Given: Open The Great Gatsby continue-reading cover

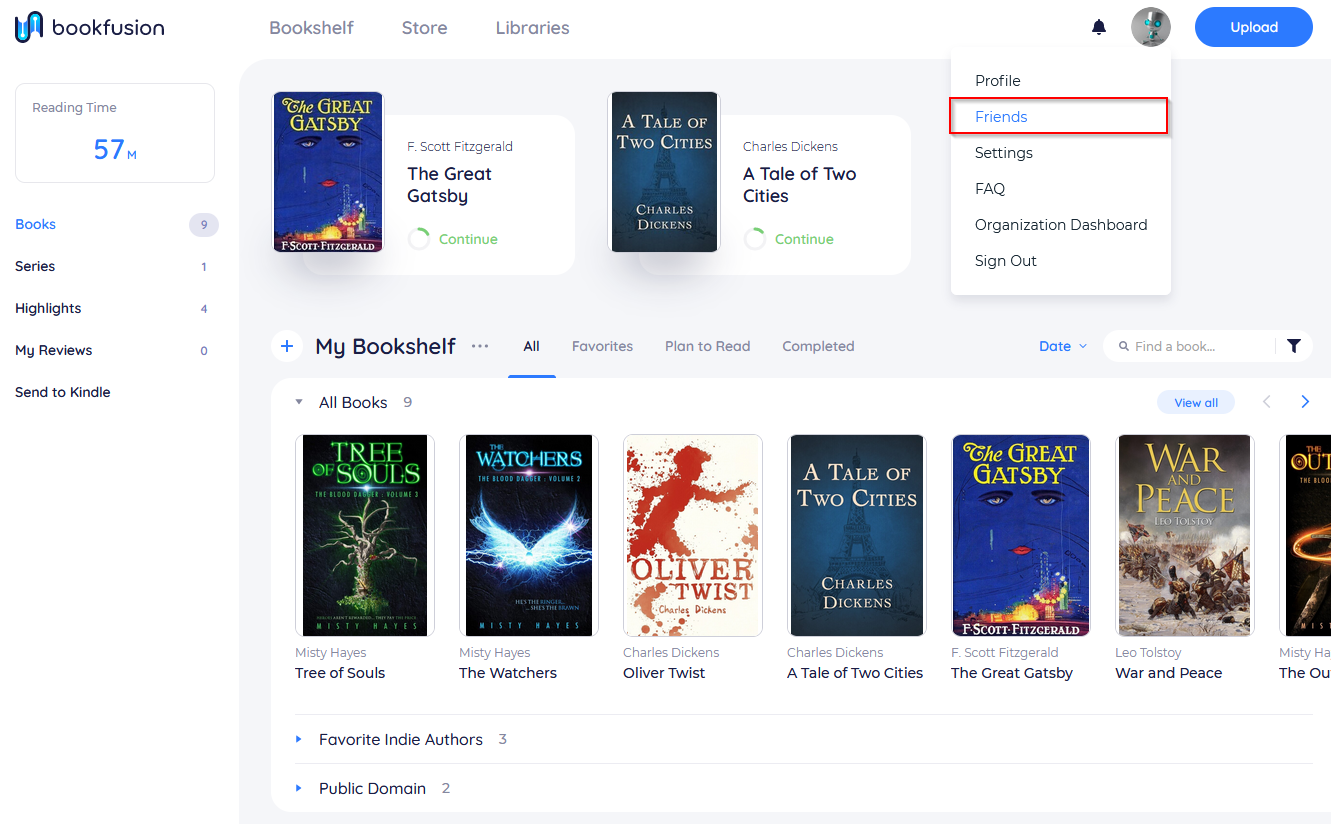Looking at the screenshot, I should coord(328,172).
